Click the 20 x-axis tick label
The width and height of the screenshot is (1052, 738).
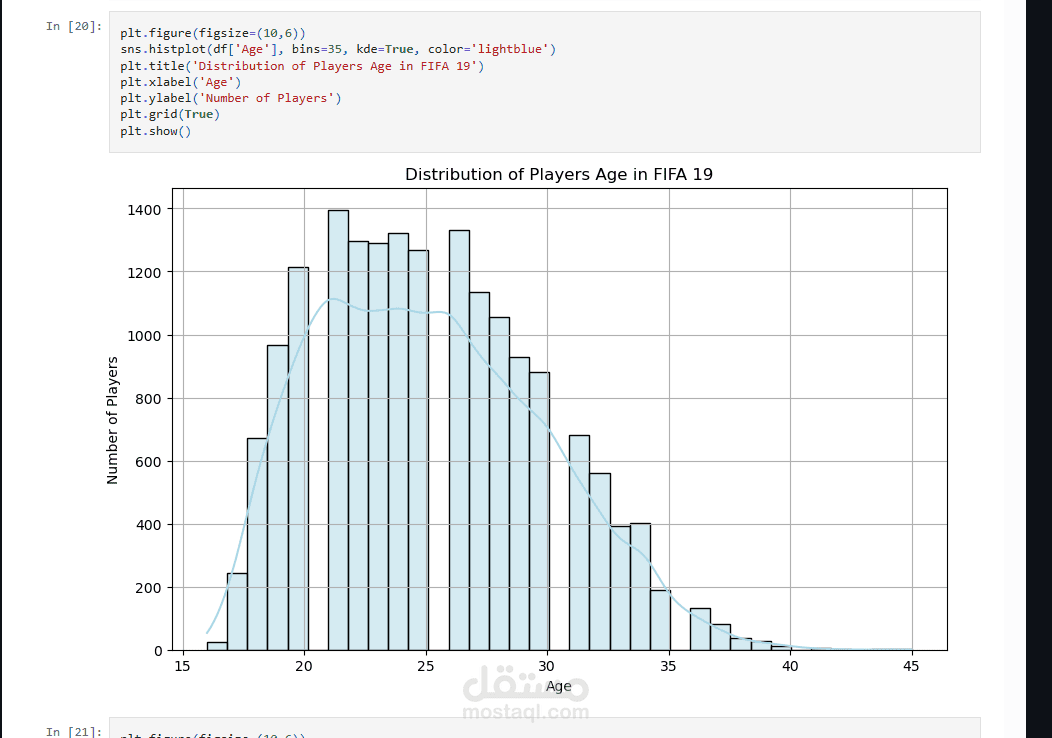[304, 666]
